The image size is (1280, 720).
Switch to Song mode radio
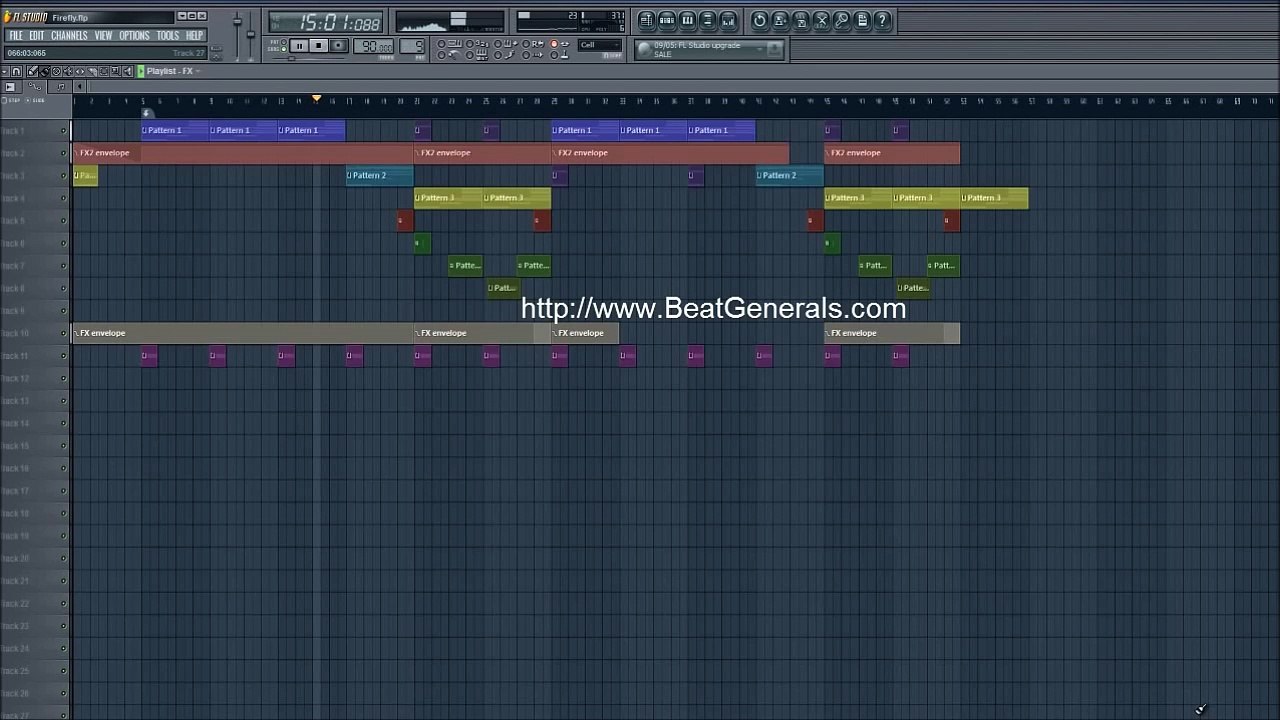pyautogui.click(x=284, y=49)
